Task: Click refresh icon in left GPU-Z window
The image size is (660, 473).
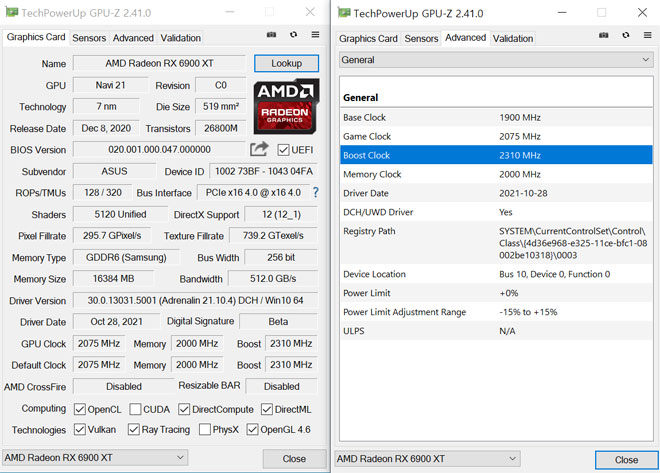Action: coord(293,35)
